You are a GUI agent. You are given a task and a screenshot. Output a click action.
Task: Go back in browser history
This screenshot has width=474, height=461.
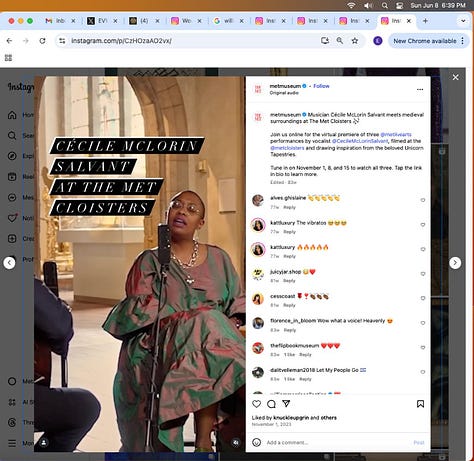click(x=9, y=41)
